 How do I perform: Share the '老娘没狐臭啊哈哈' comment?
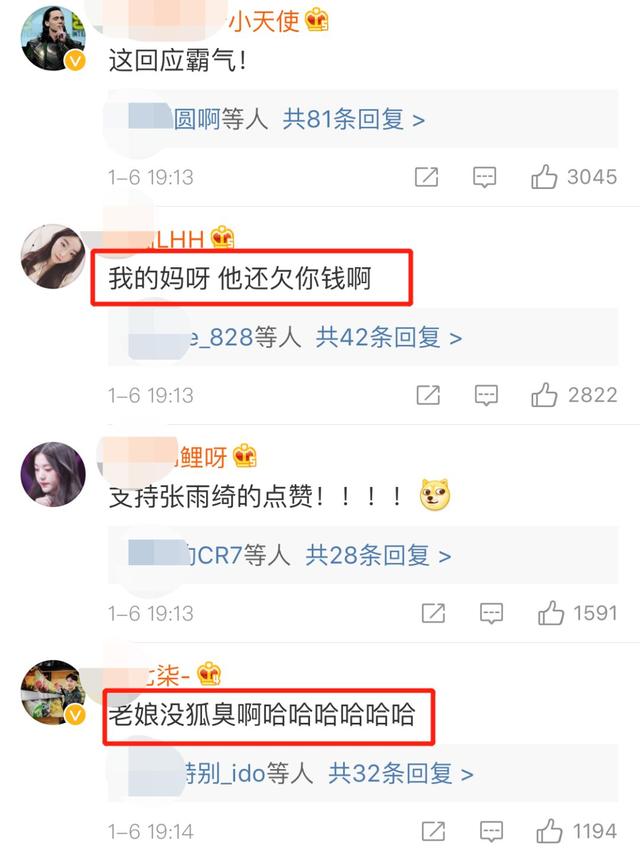(x=433, y=831)
